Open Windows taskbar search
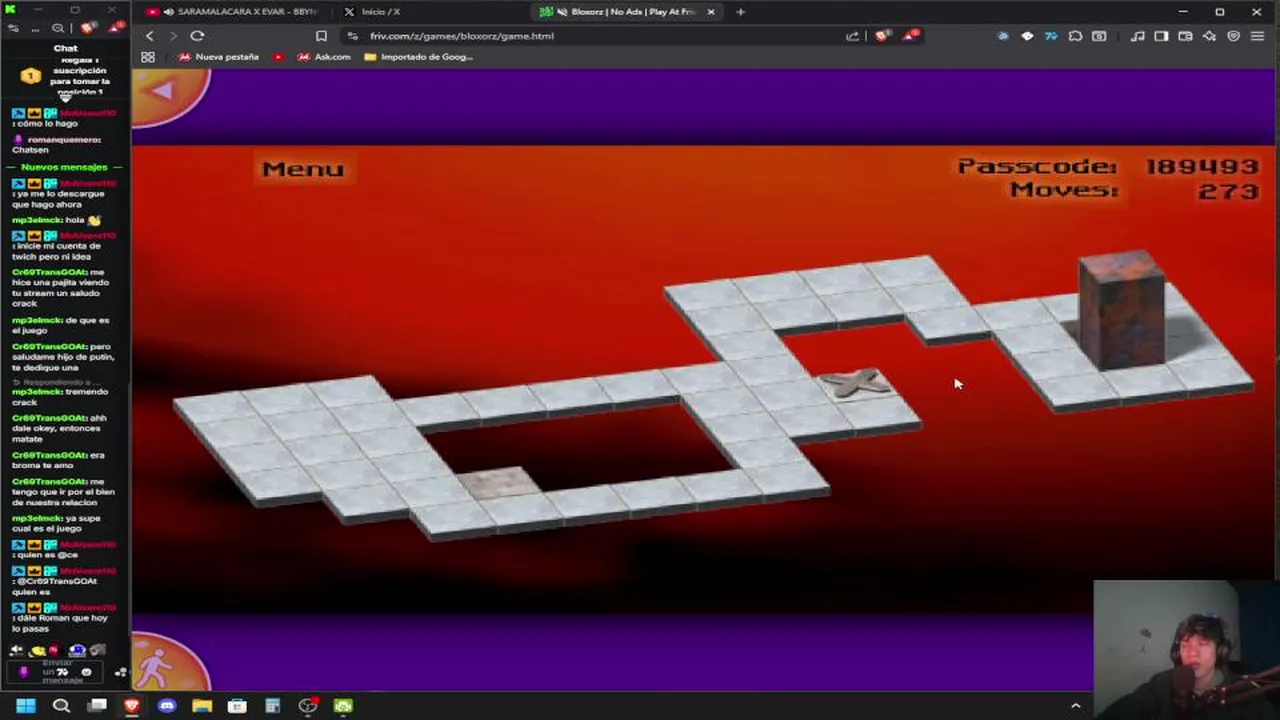 click(61, 706)
